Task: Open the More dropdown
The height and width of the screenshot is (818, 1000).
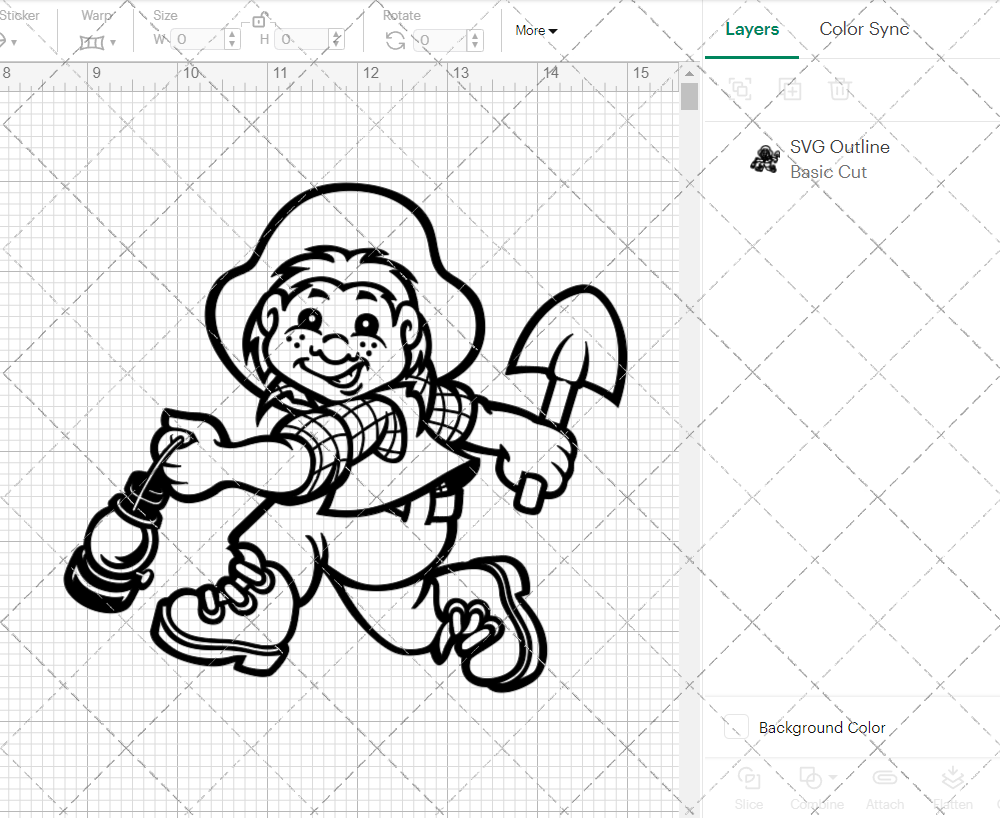Action: [x=536, y=30]
